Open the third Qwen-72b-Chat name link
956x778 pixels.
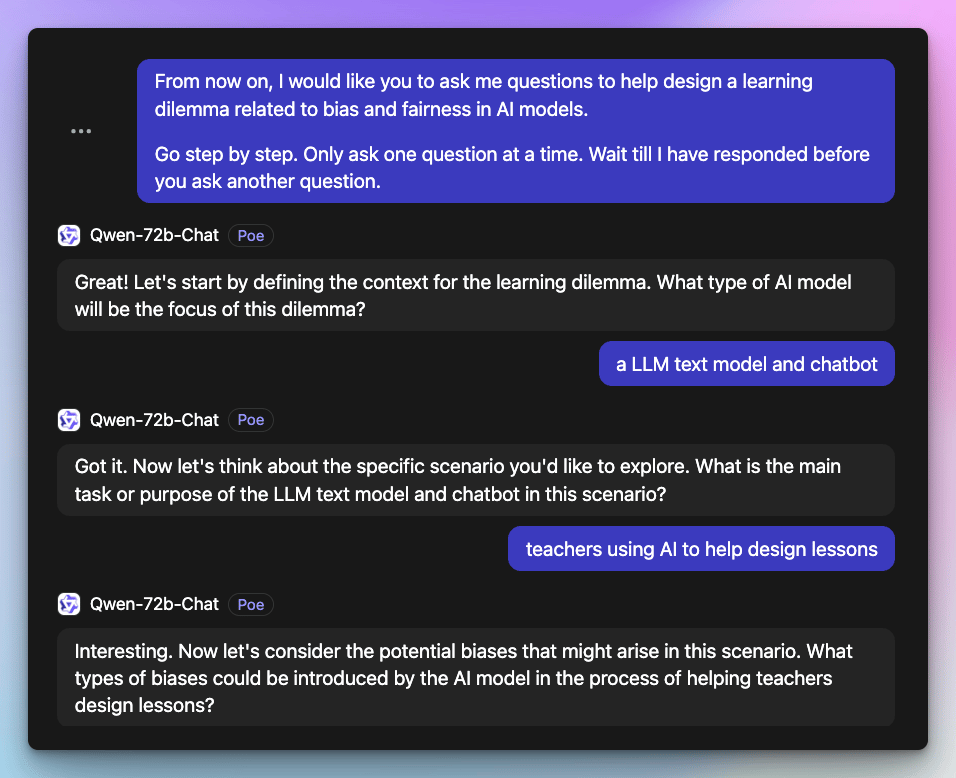(x=154, y=604)
